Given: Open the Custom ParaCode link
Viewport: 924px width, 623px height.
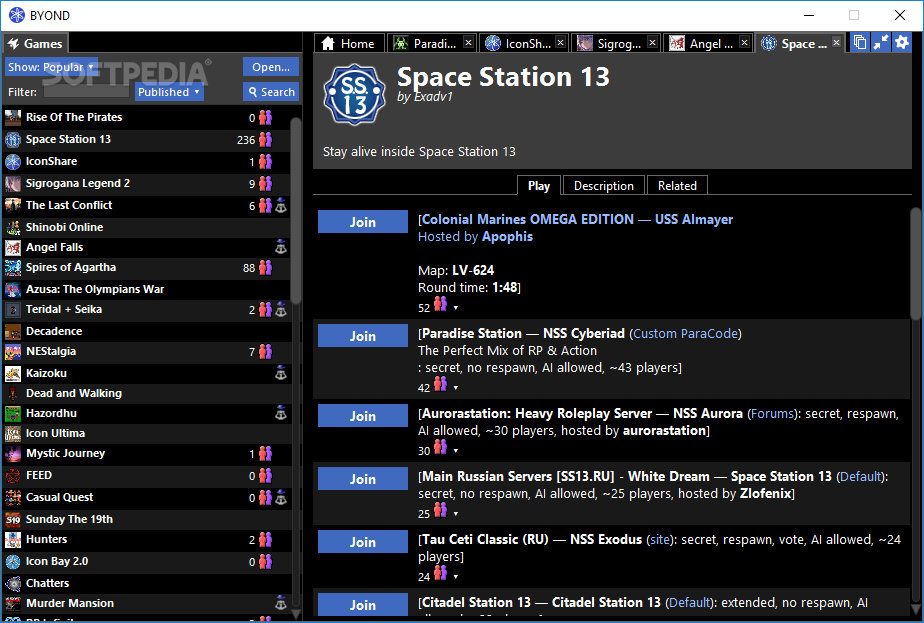Looking at the screenshot, I should 685,334.
